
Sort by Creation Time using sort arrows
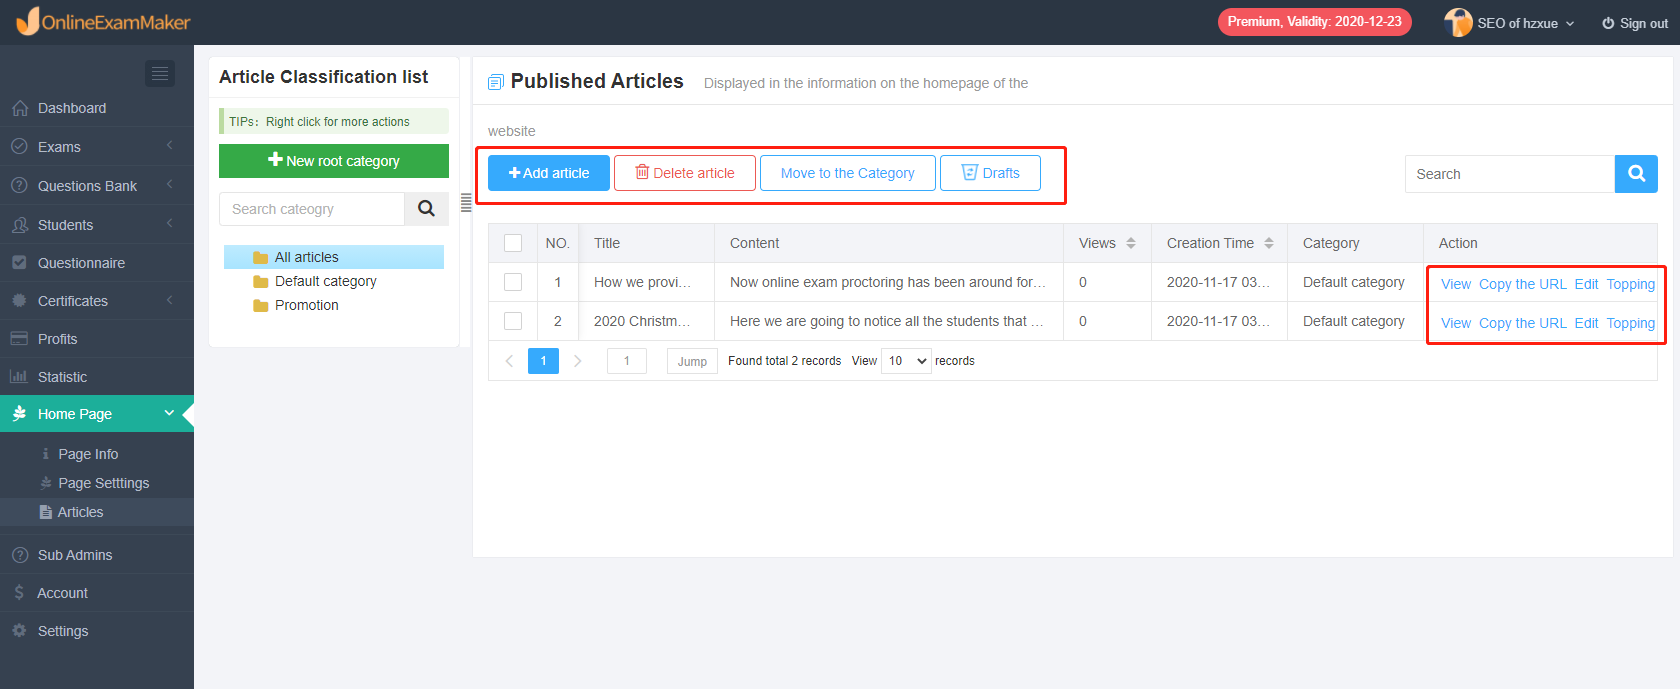(x=1269, y=243)
